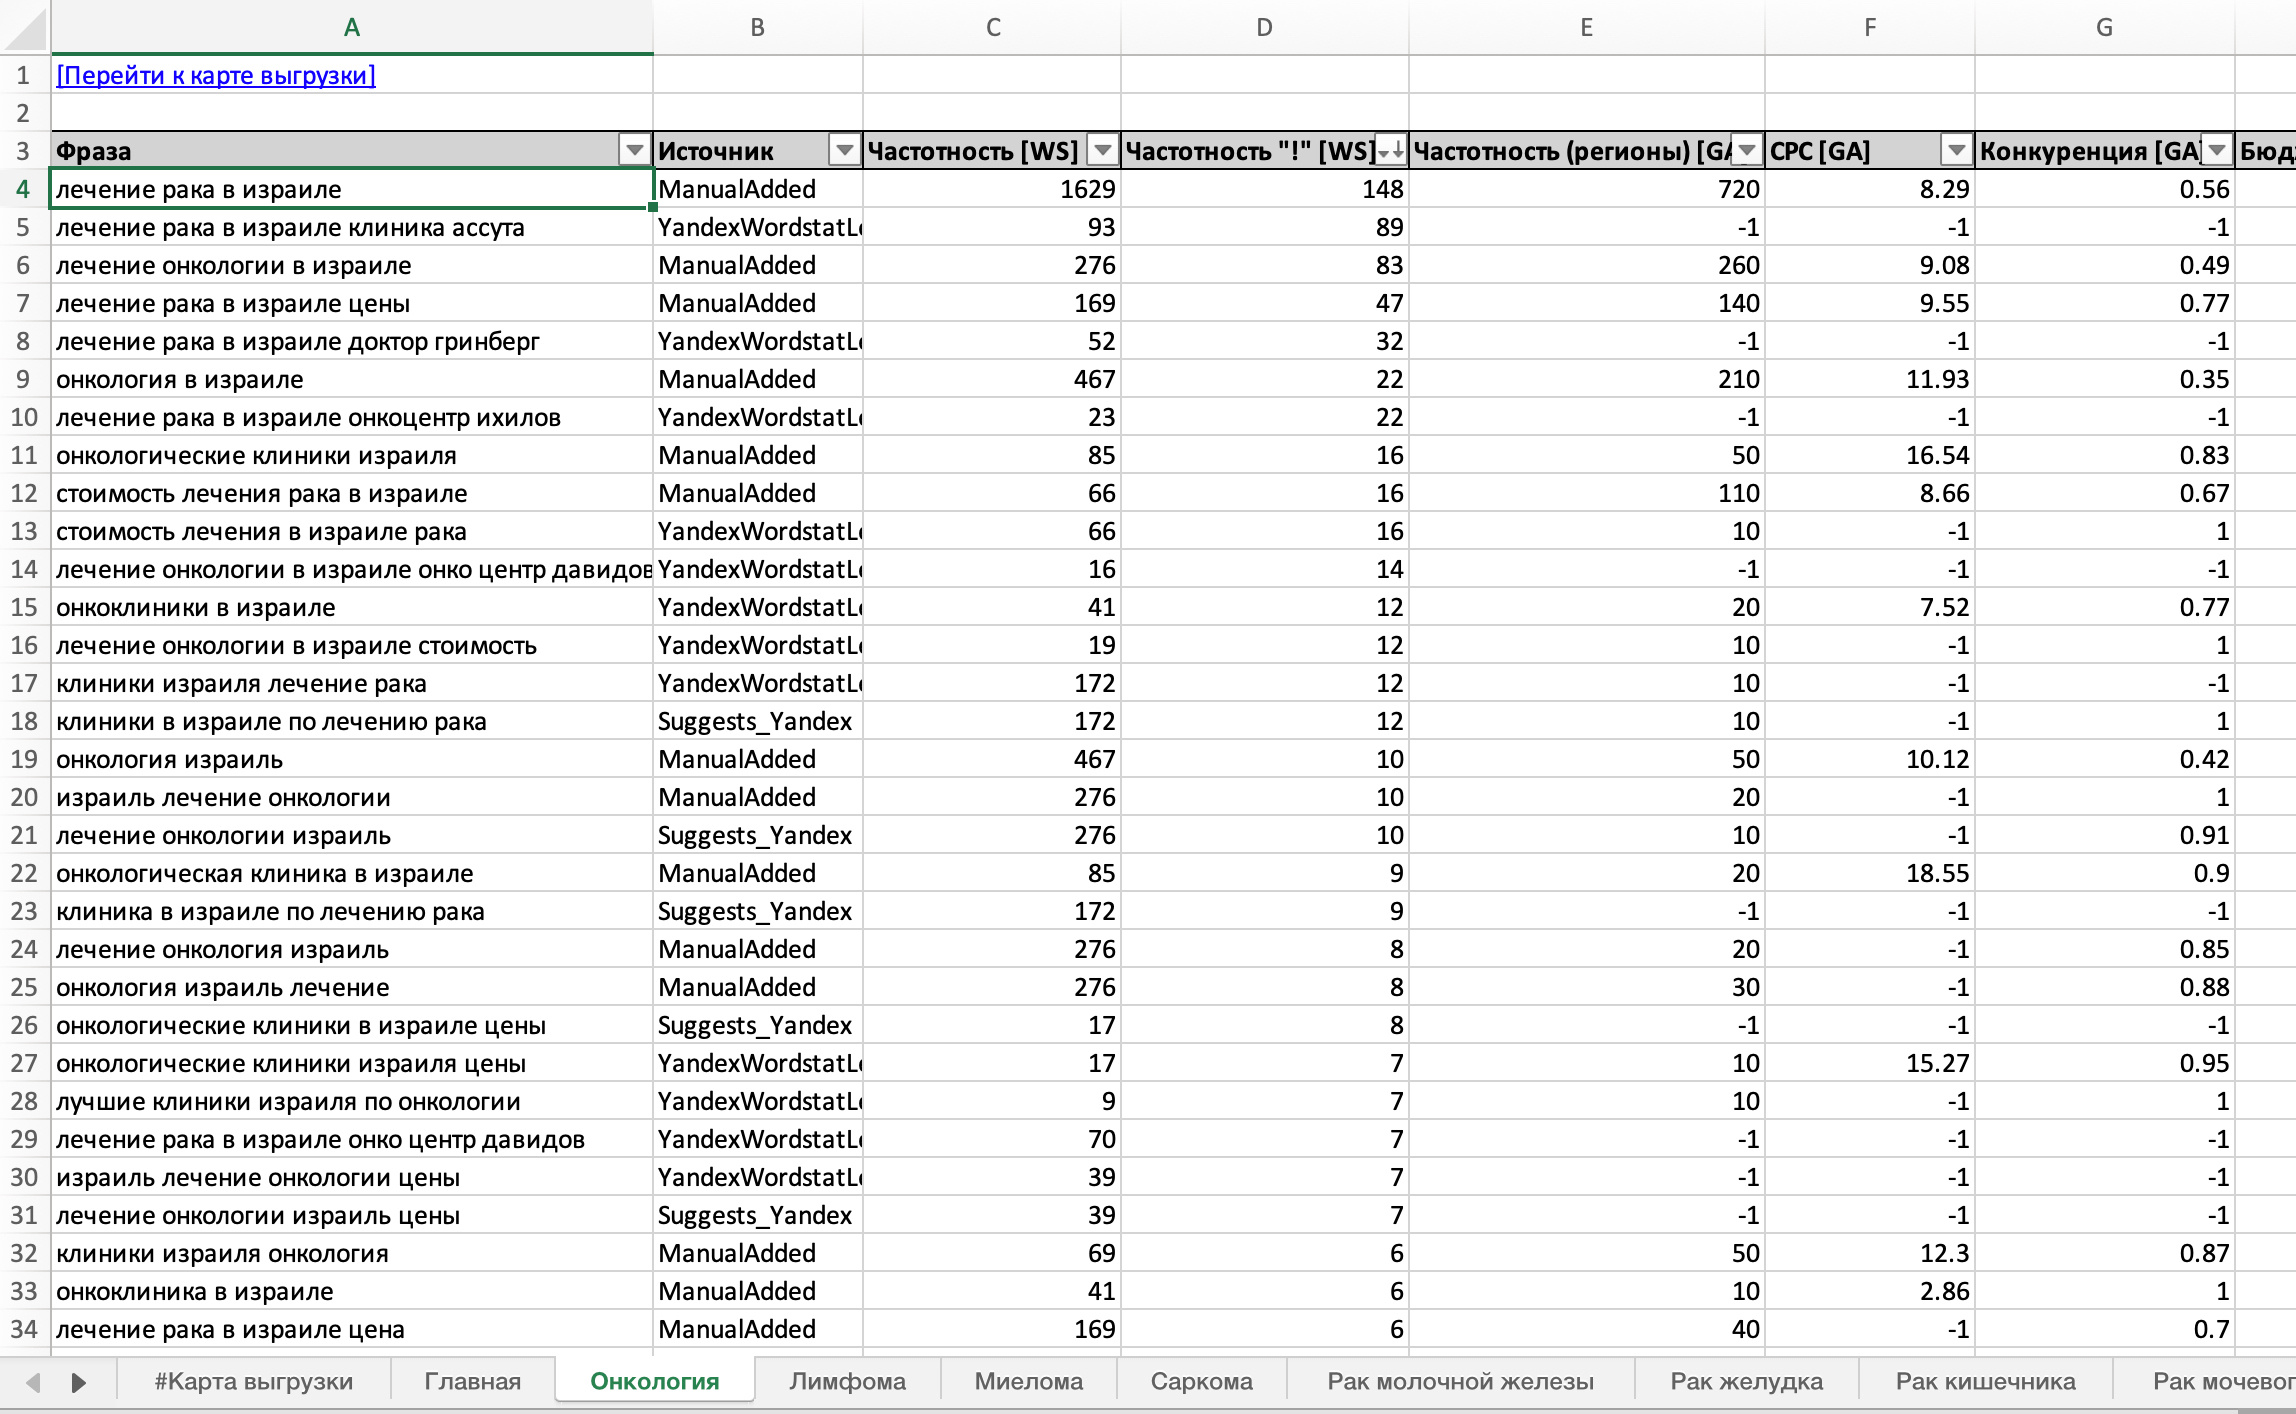Open the Саркома sheet tab

coord(1201,1381)
